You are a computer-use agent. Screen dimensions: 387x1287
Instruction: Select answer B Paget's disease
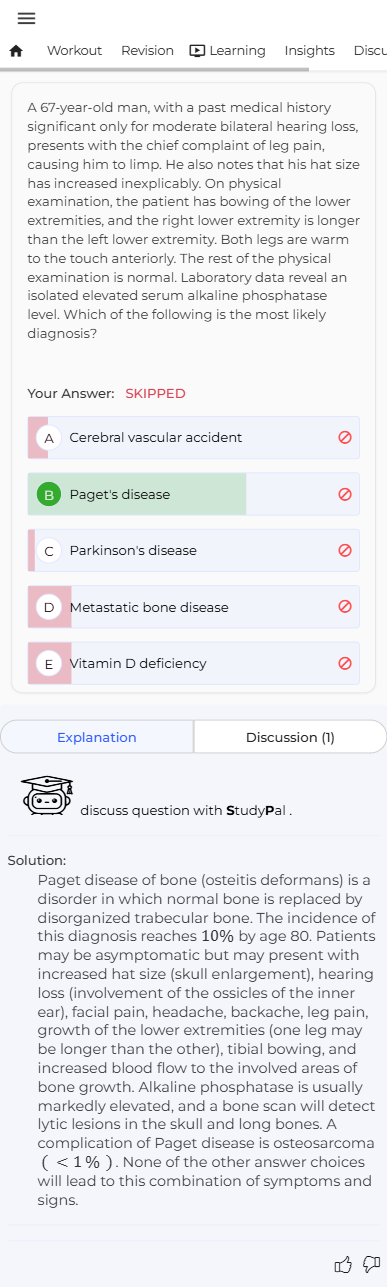click(193, 494)
